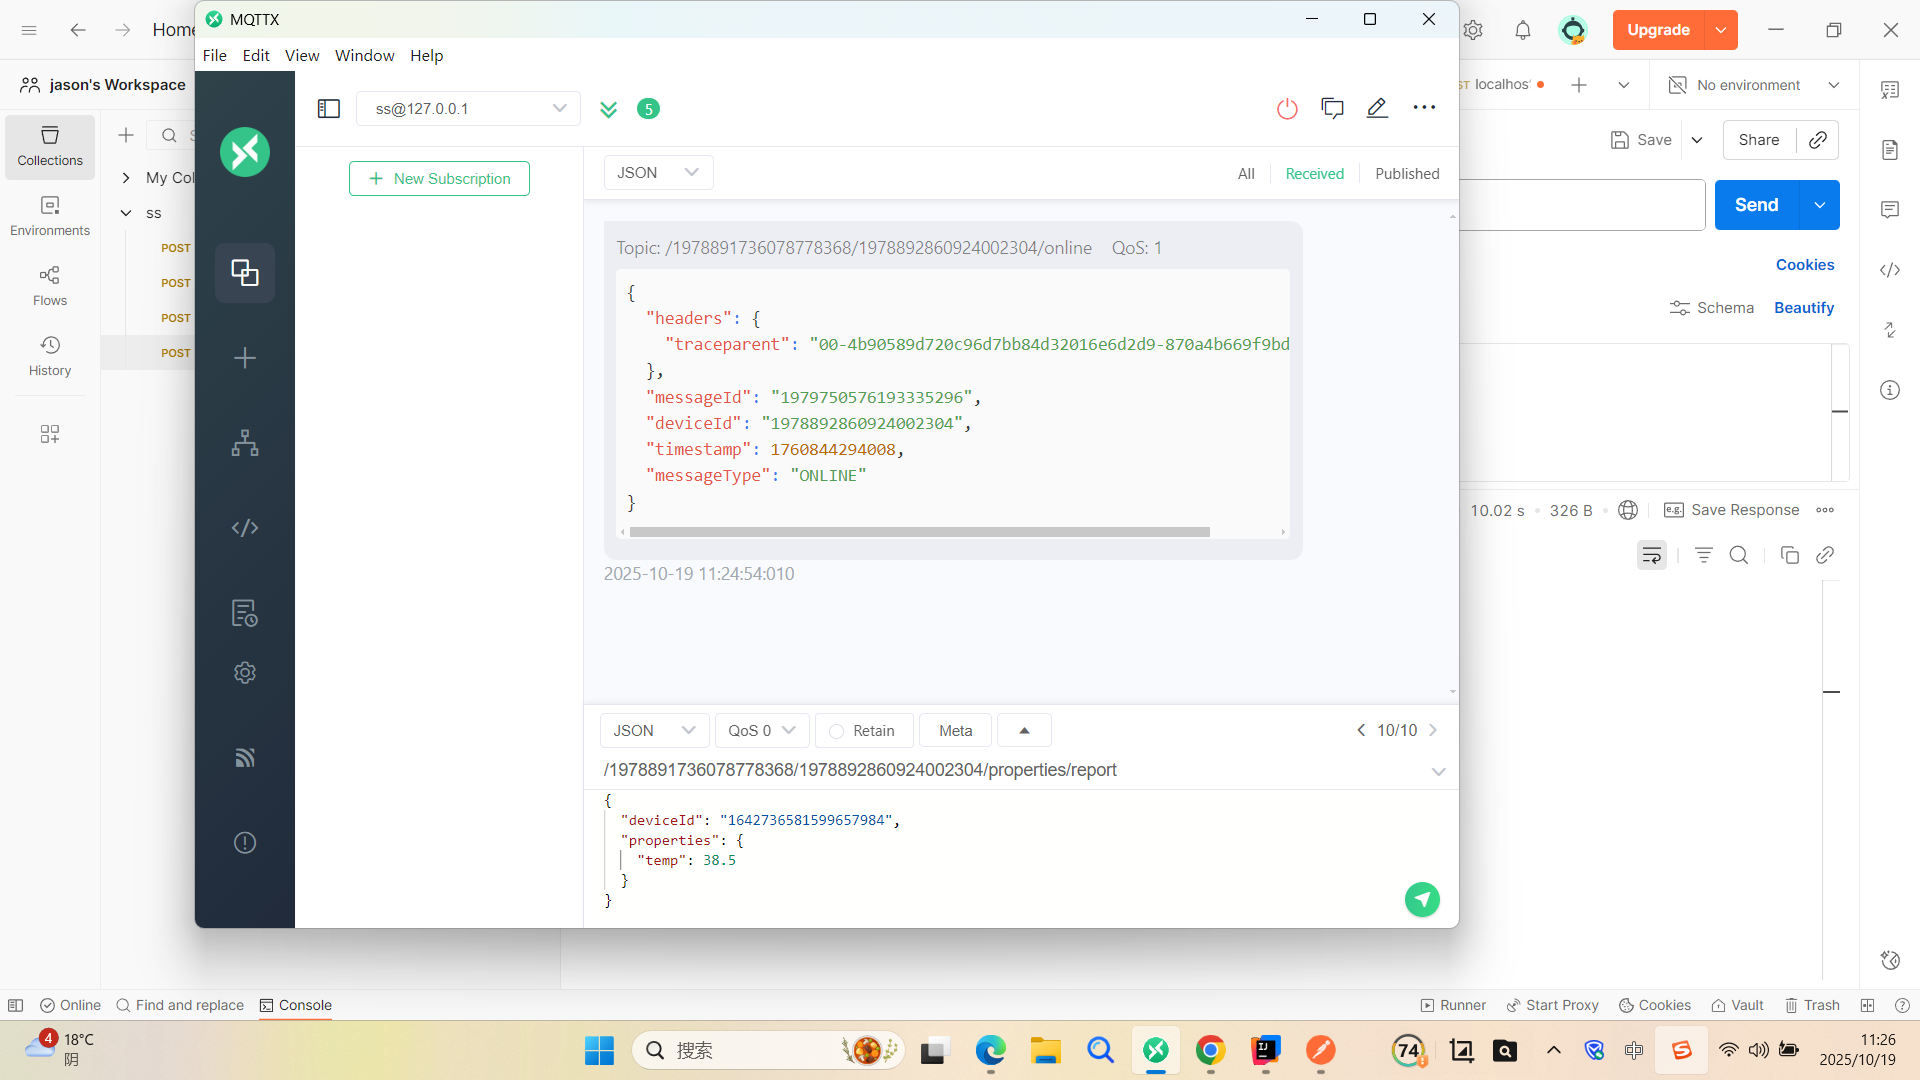Click the green send message button
This screenshot has height=1080, width=1920.
click(1422, 899)
